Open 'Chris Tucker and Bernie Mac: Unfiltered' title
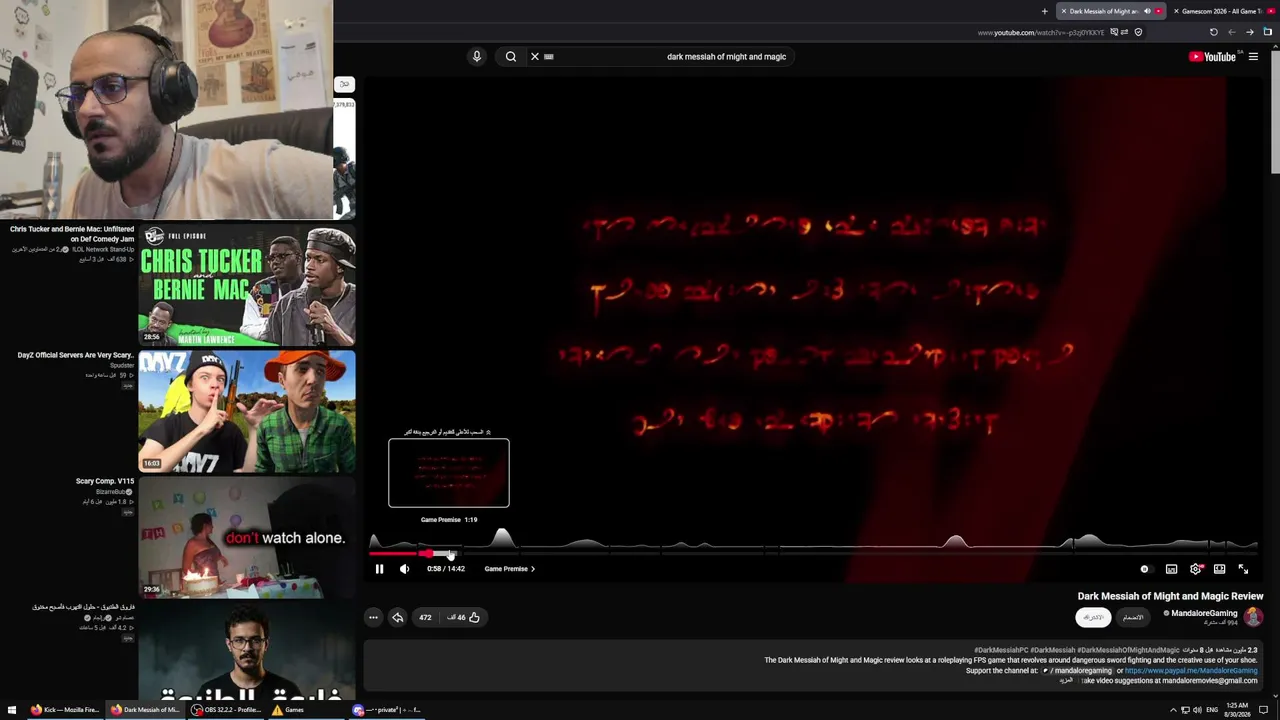Viewport: 1280px width, 720px height. 72,234
